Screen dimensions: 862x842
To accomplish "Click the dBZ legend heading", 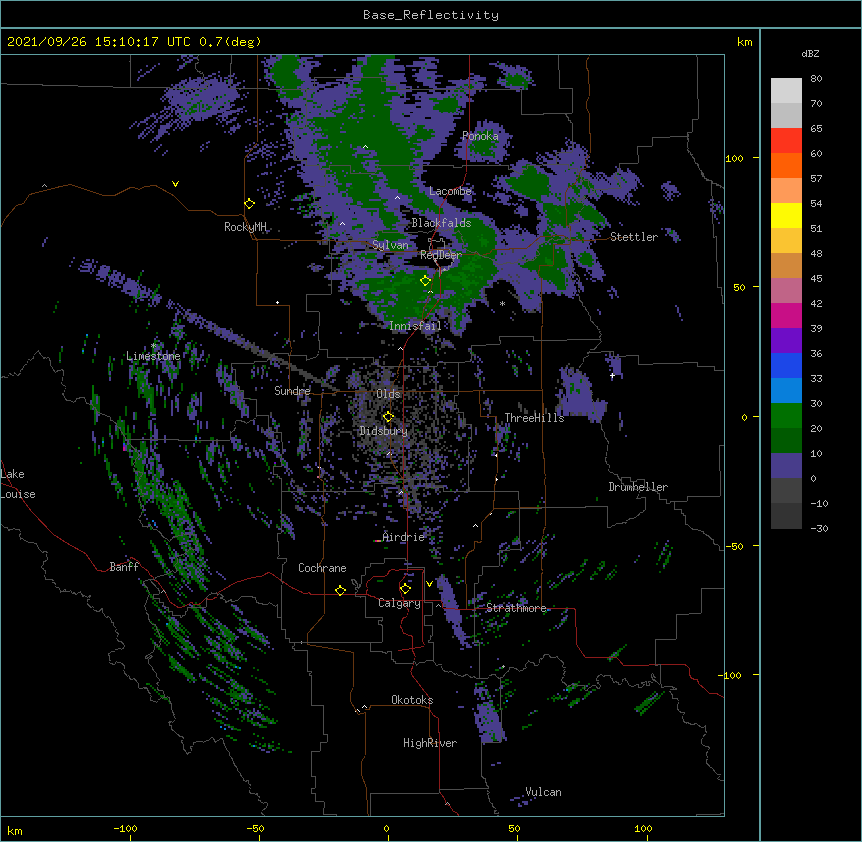I will coord(810,54).
